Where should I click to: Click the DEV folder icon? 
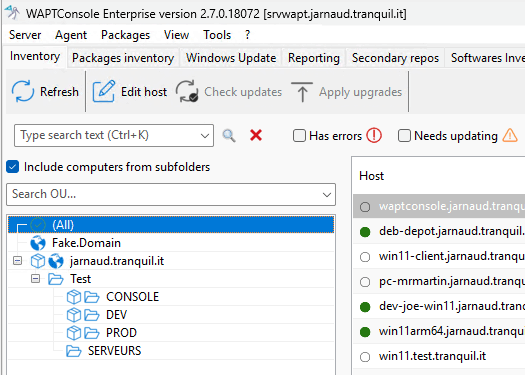coord(92,315)
